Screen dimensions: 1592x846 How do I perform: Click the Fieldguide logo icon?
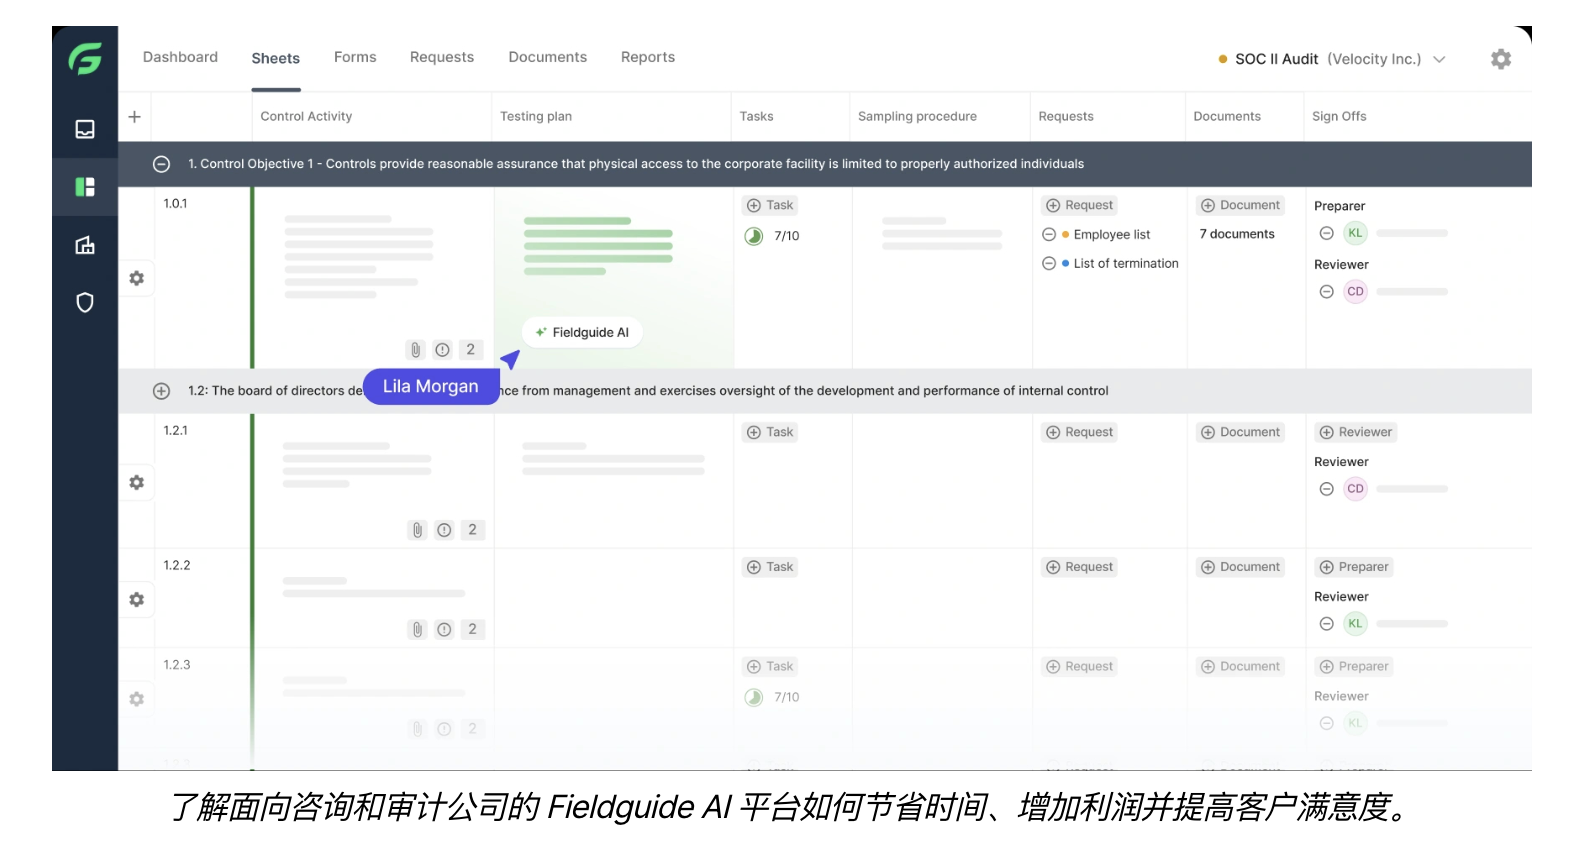85,59
